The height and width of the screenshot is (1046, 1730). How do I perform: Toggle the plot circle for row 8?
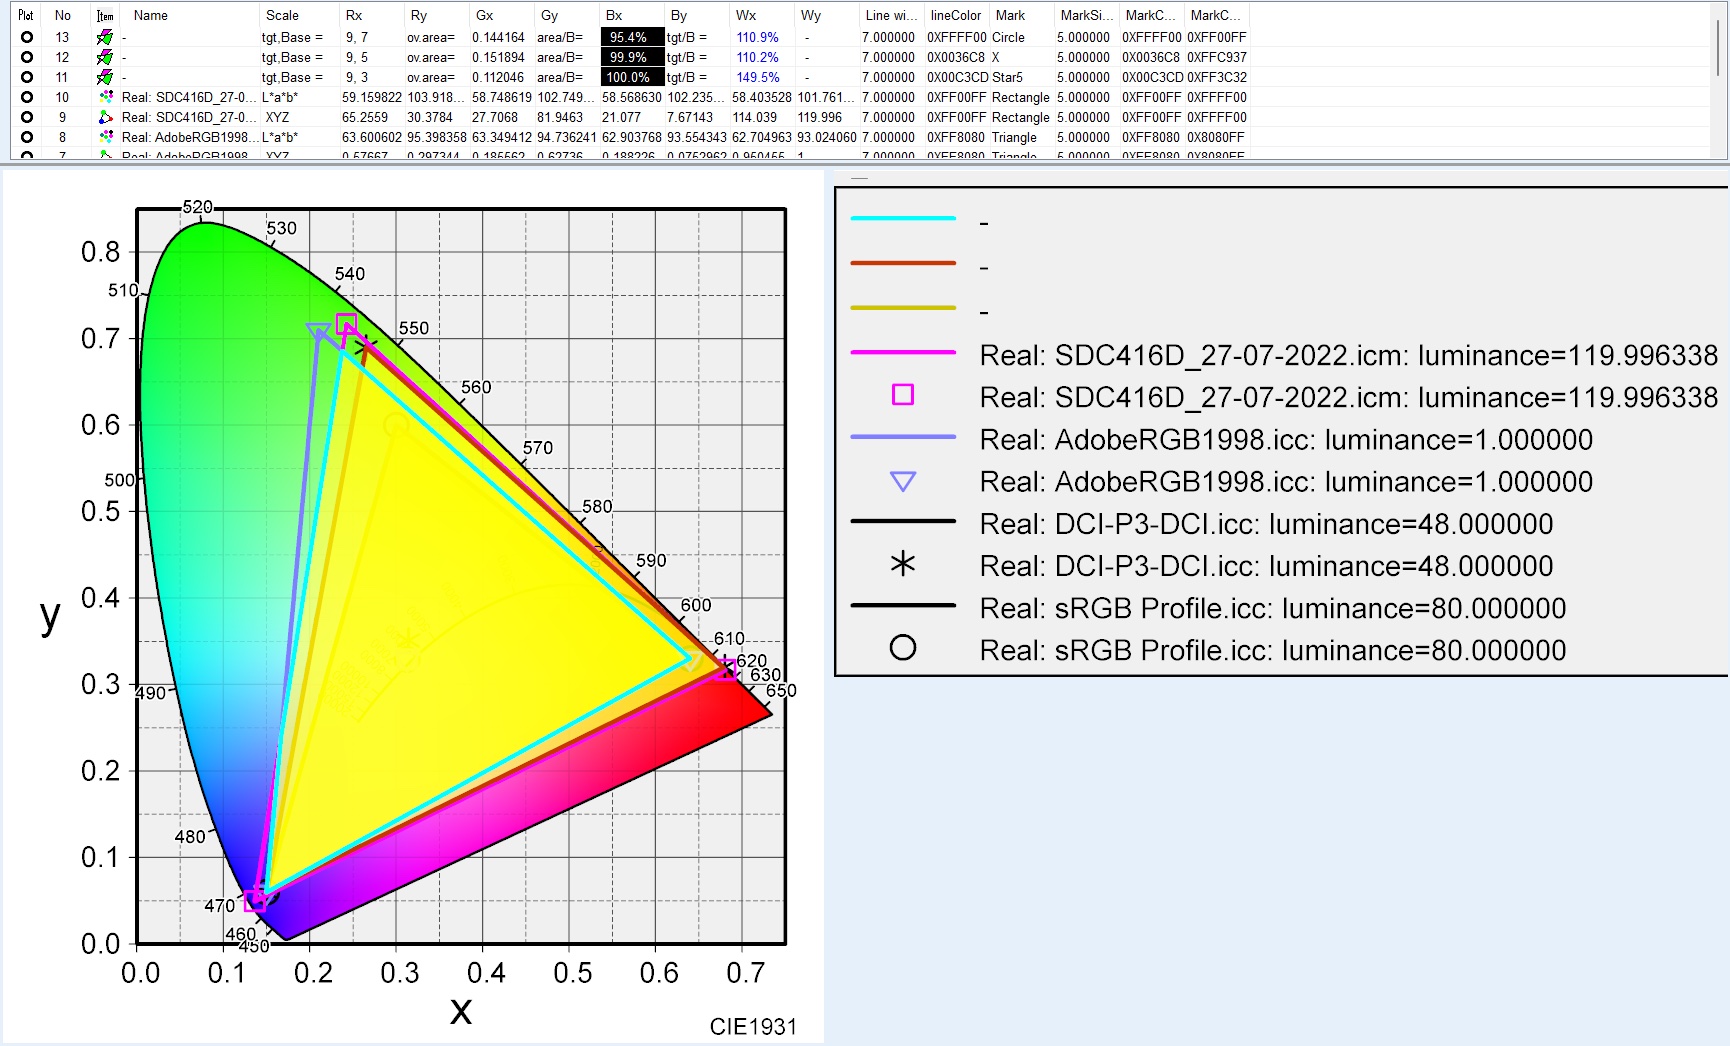pos(27,137)
